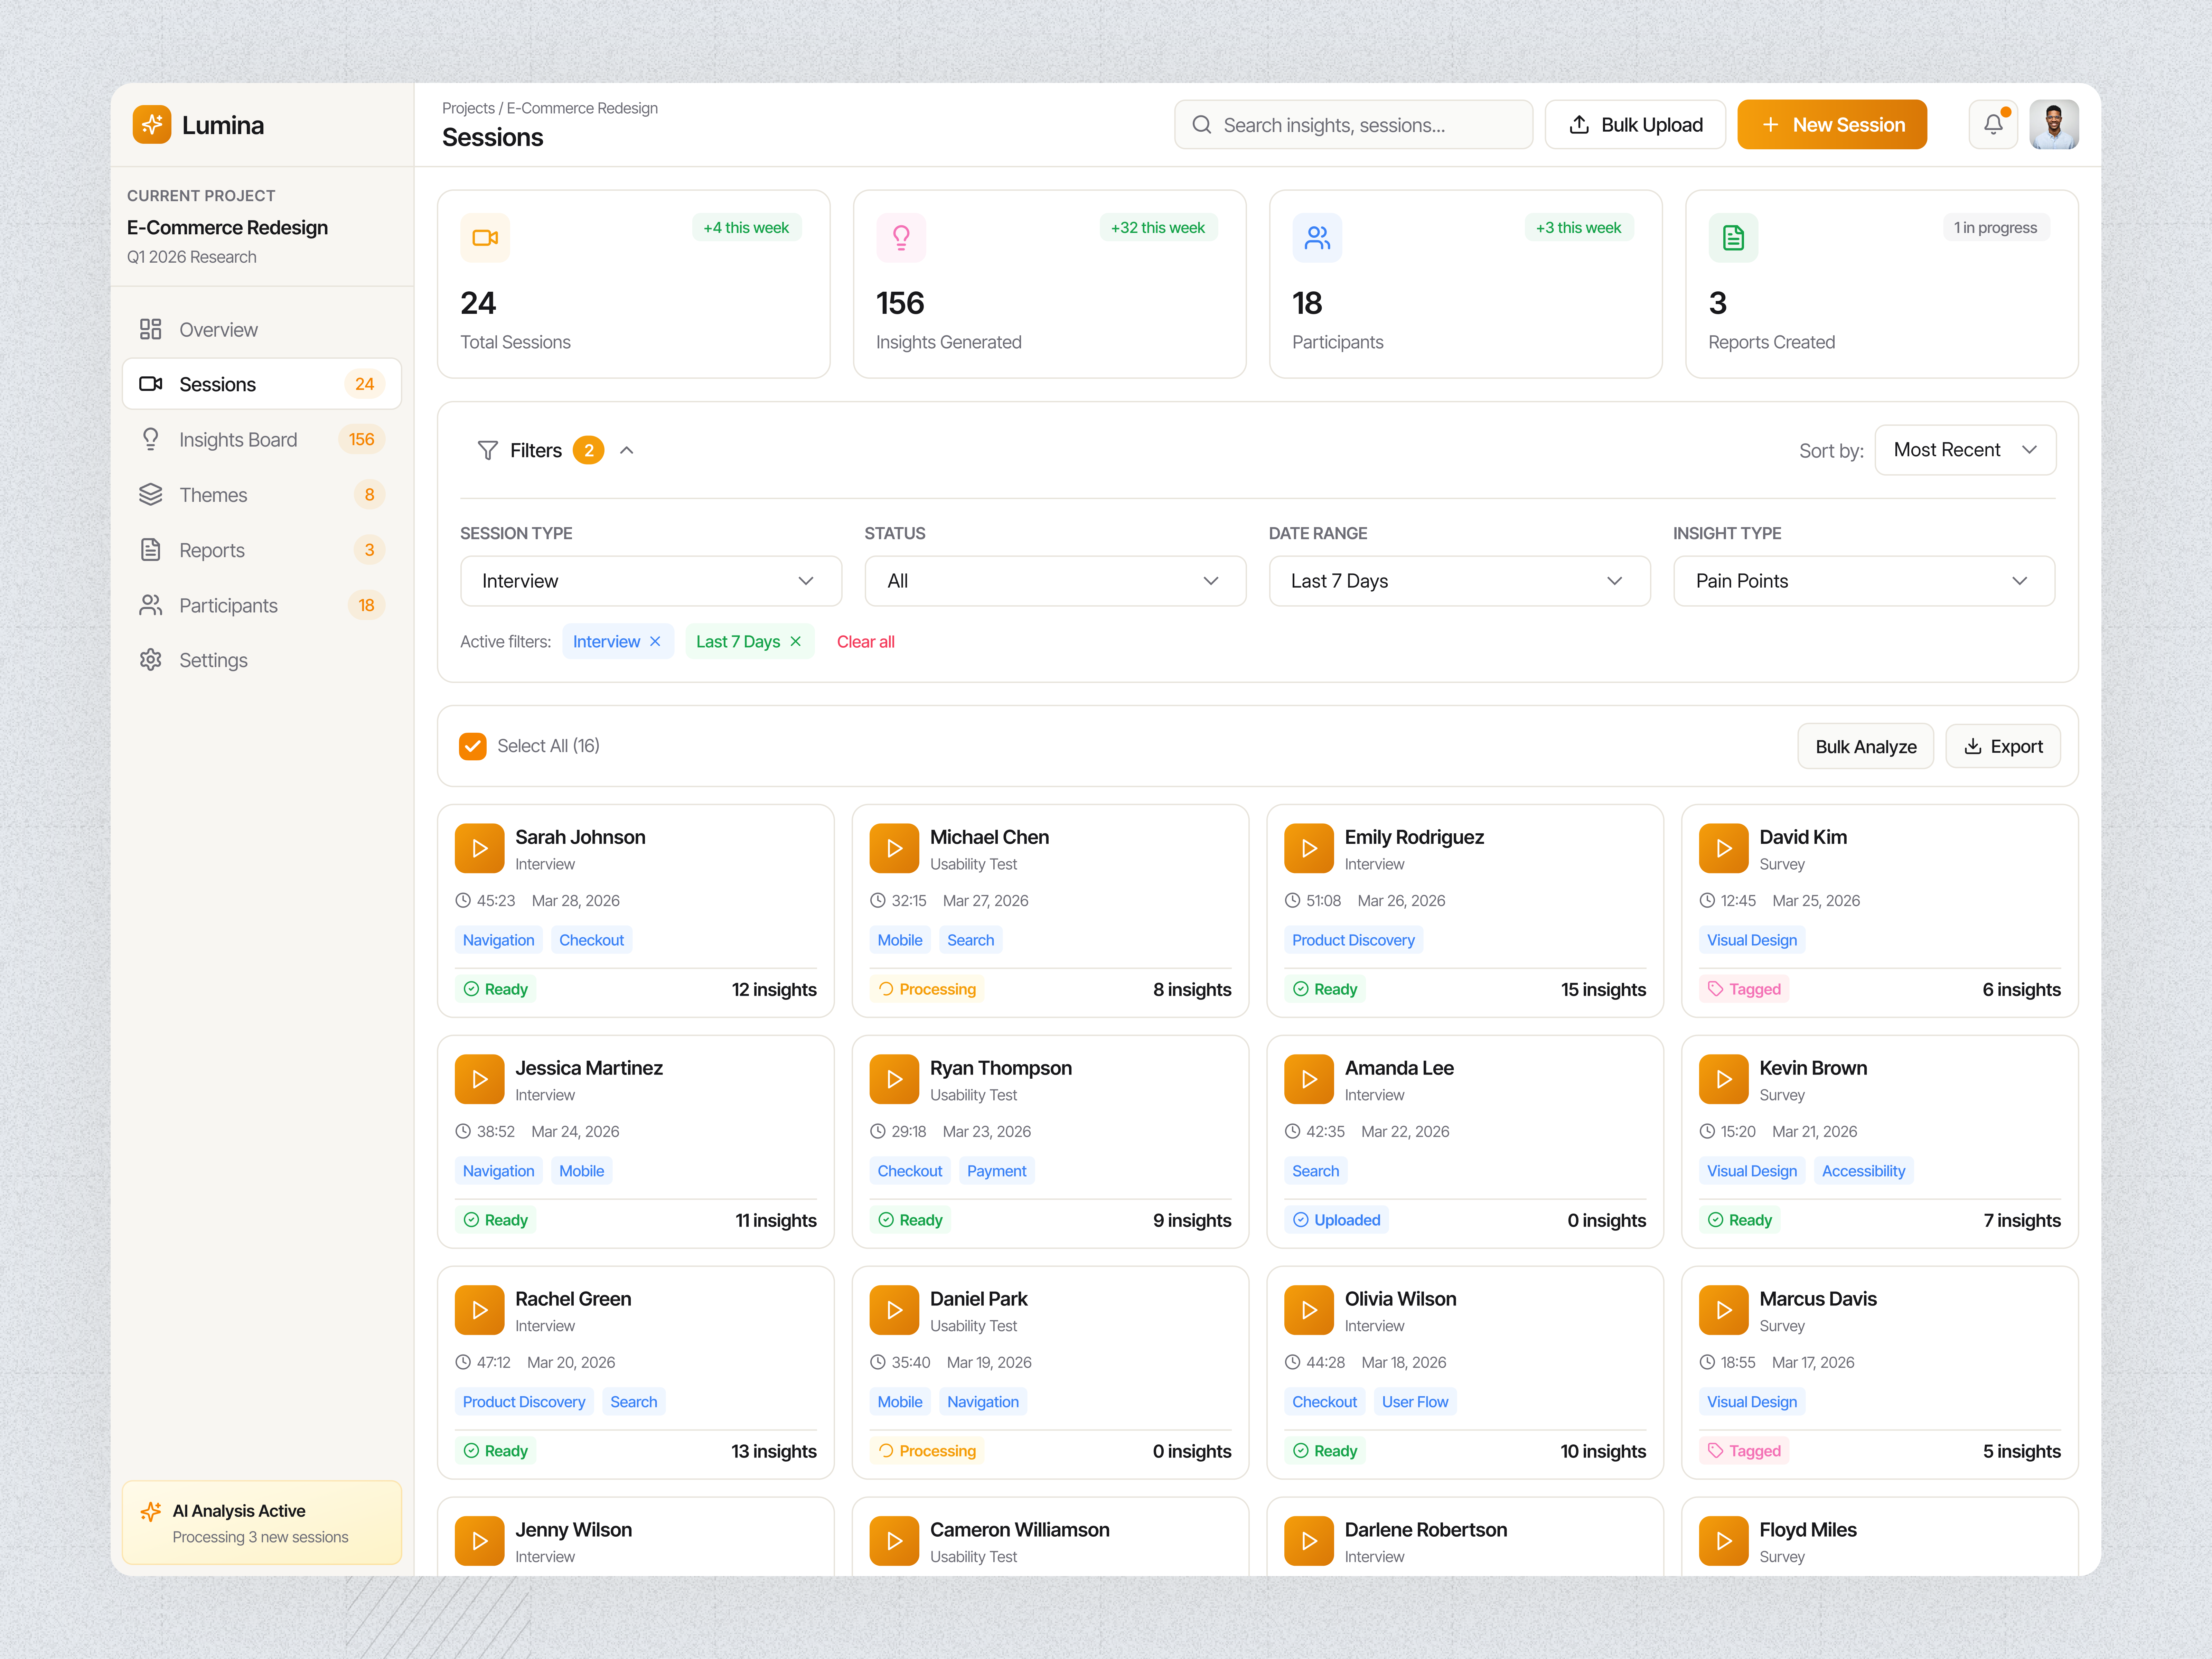The width and height of the screenshot is (2212, 1659).
Task: Play Cameron Williamson's usability test
Action: pyautogui.click(x=894, y=1541)
